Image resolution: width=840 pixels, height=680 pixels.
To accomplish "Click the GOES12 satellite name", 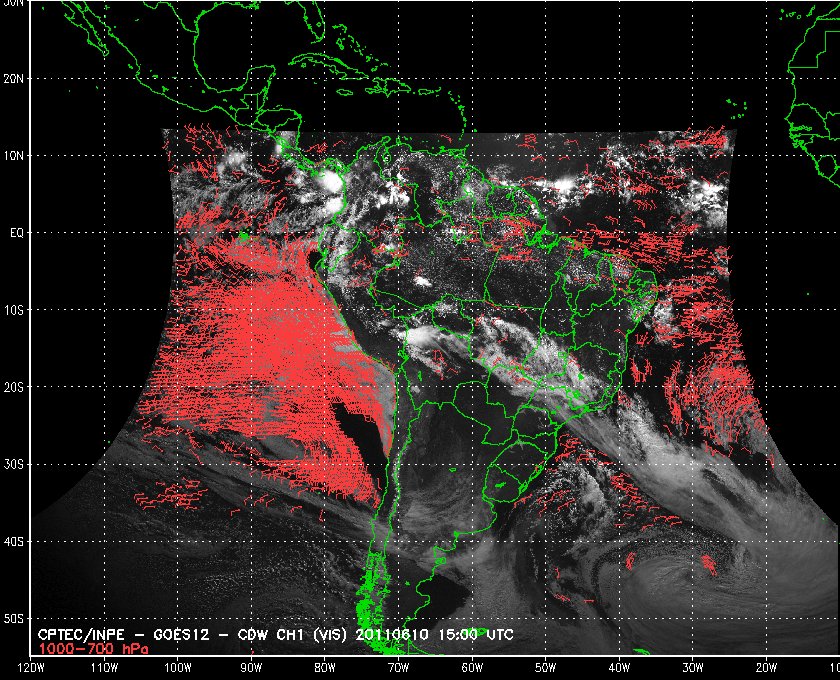I will (182, 636).
